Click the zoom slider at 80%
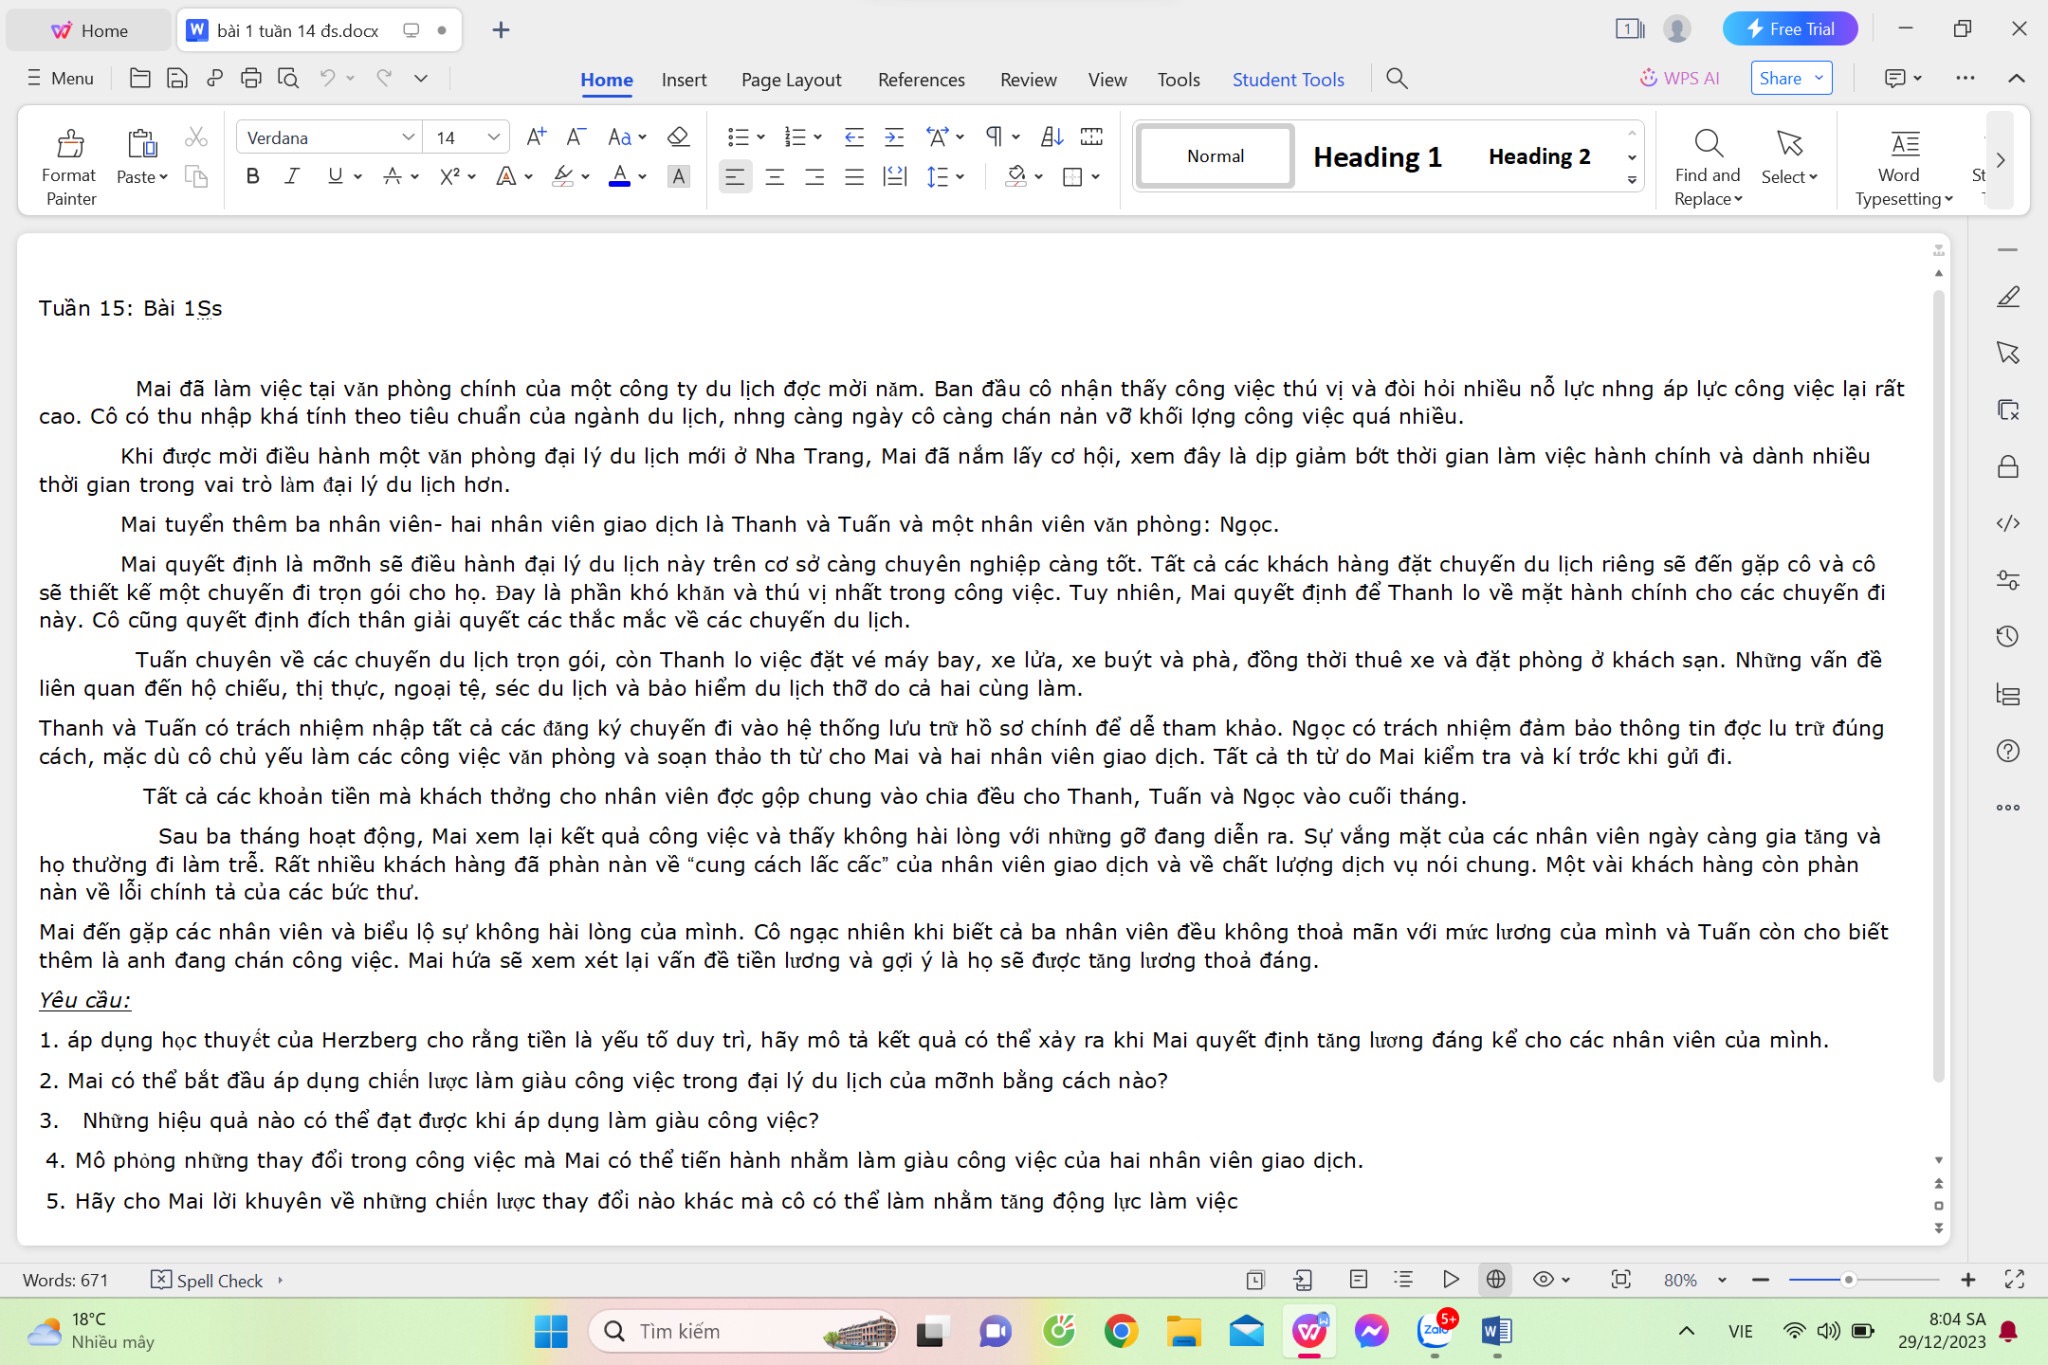2048x1365 pixels. click(x=1848, y=1280)
